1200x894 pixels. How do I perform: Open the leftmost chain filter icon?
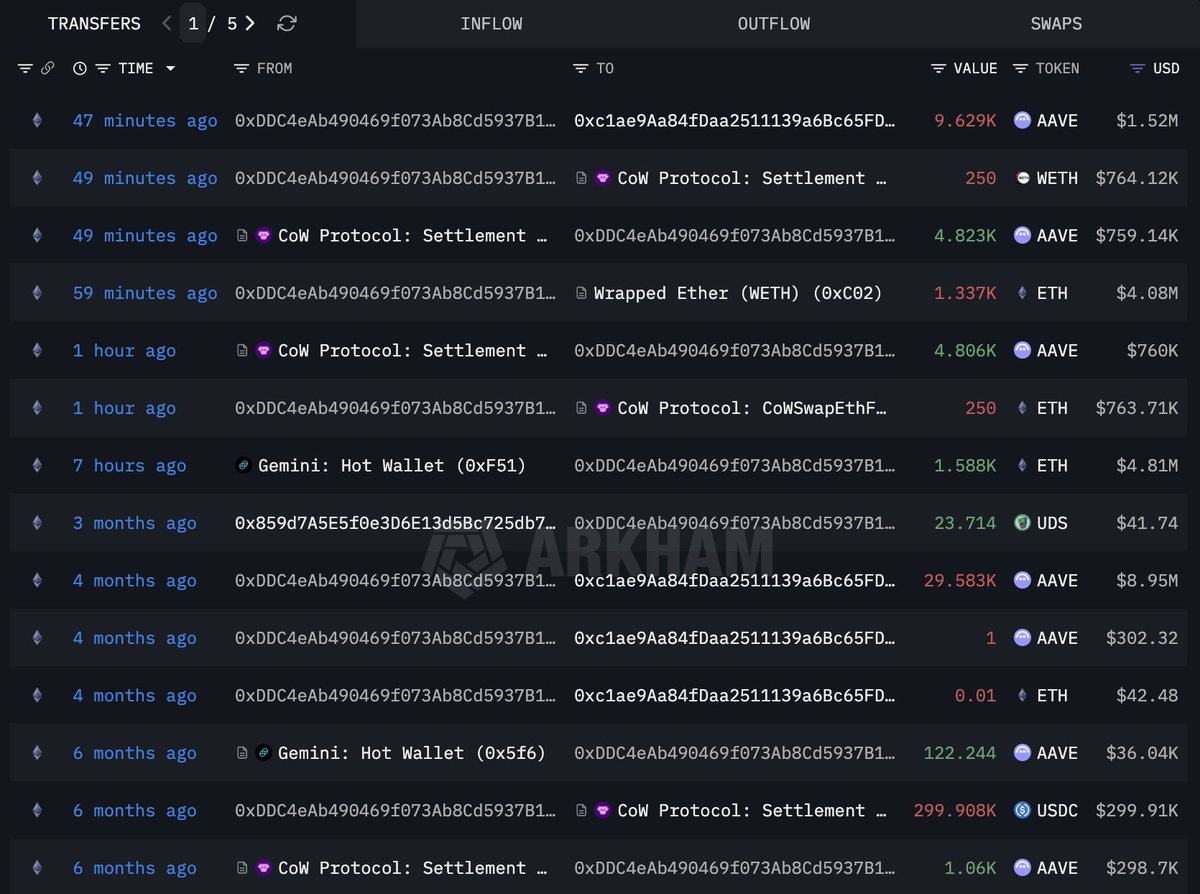coord(25,68)
